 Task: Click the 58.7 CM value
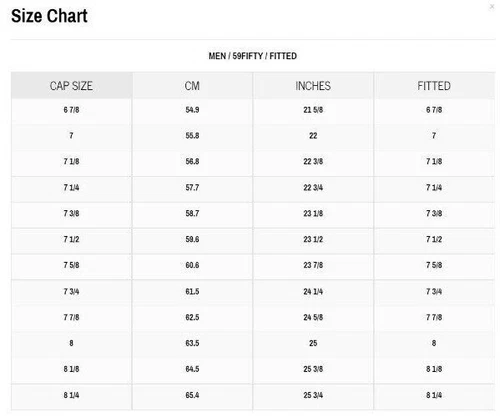192,213
